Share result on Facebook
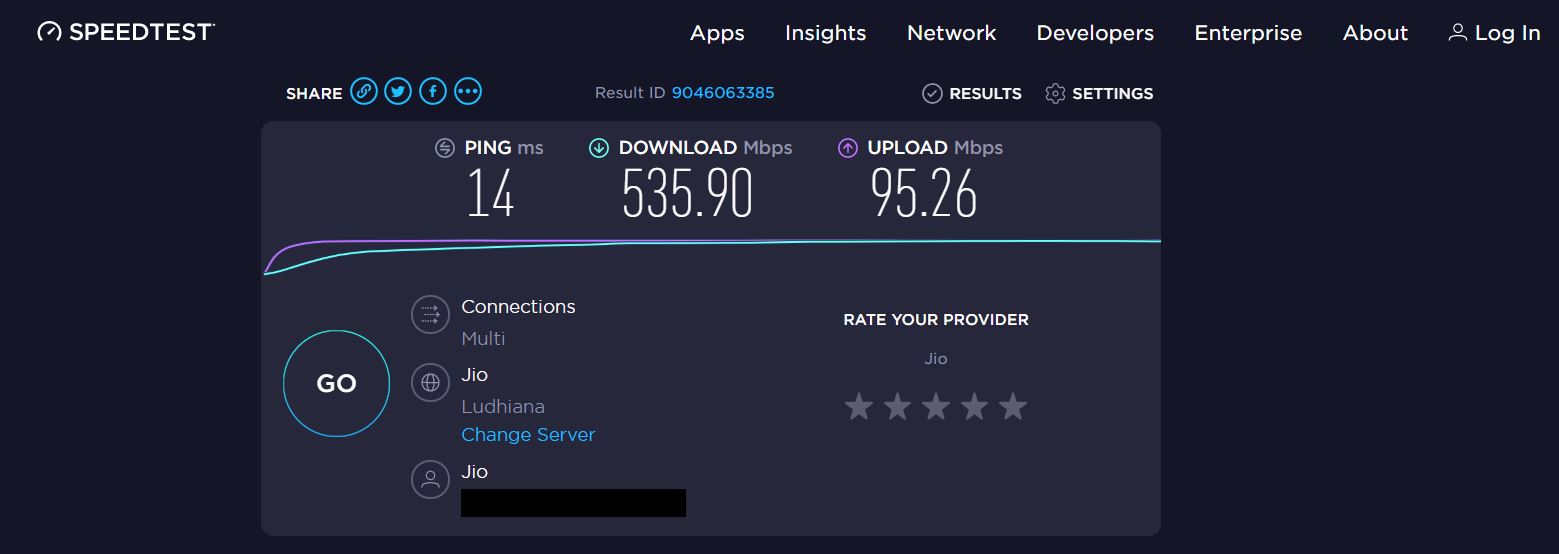 click(433, 93)
